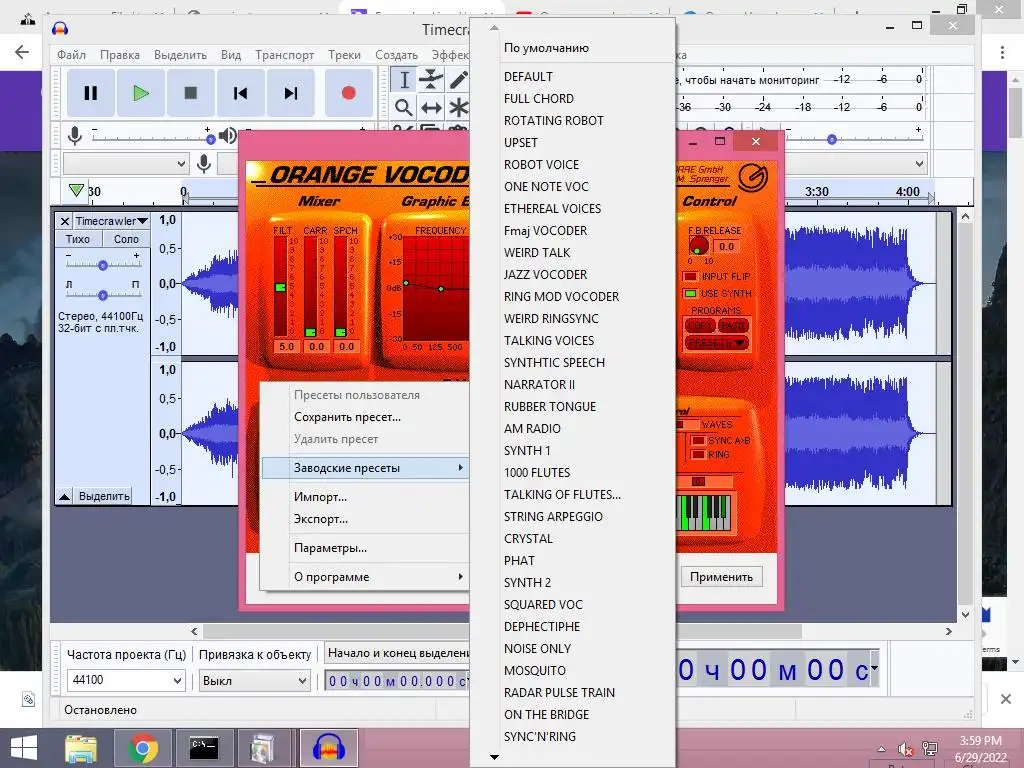Open the Файл menu

71,55
